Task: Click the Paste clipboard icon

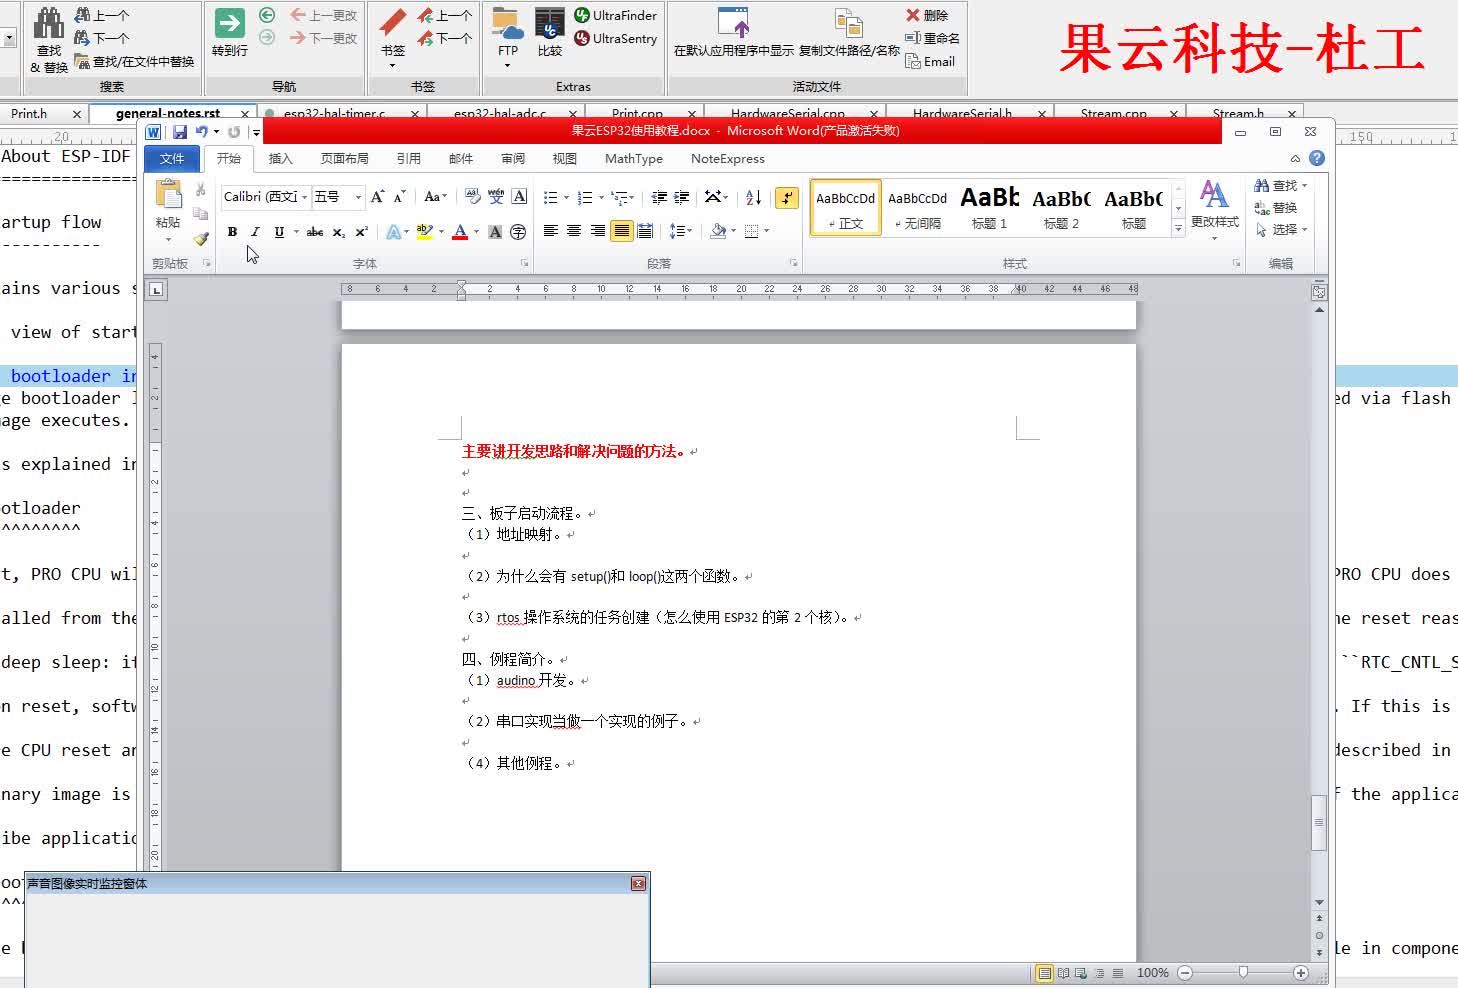Action: point(168,196)
